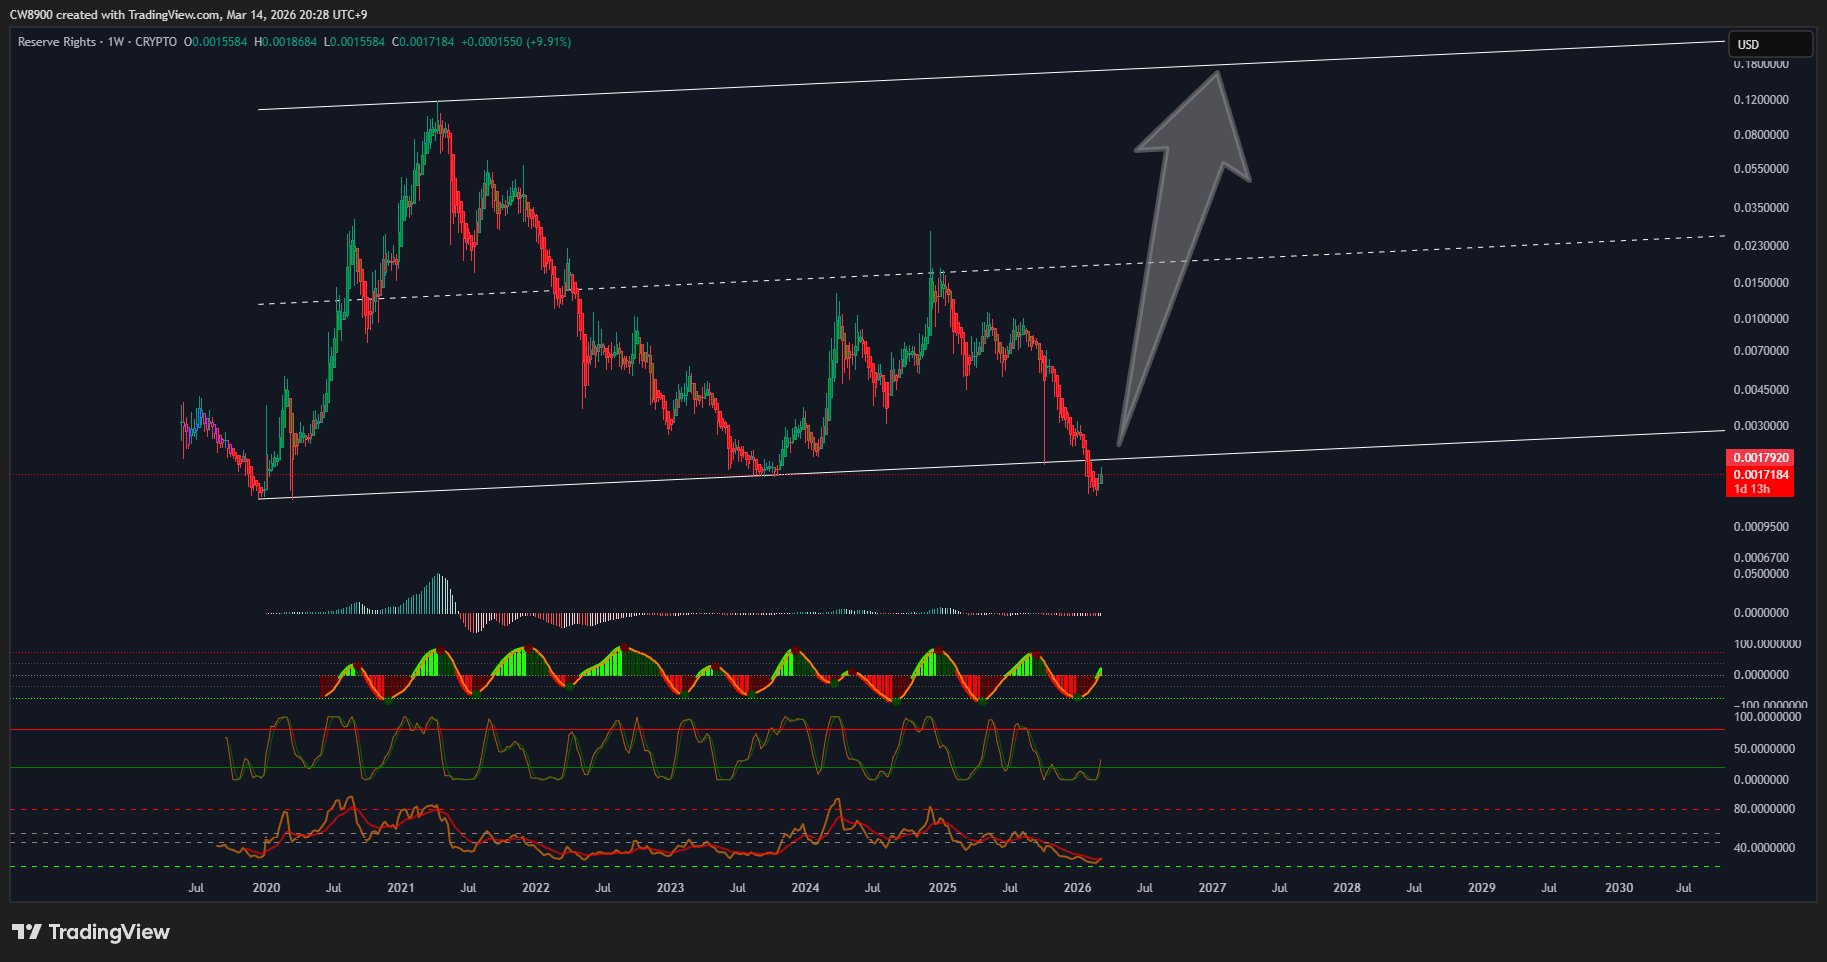Click the 0.0550000 price axis label

1761,169
